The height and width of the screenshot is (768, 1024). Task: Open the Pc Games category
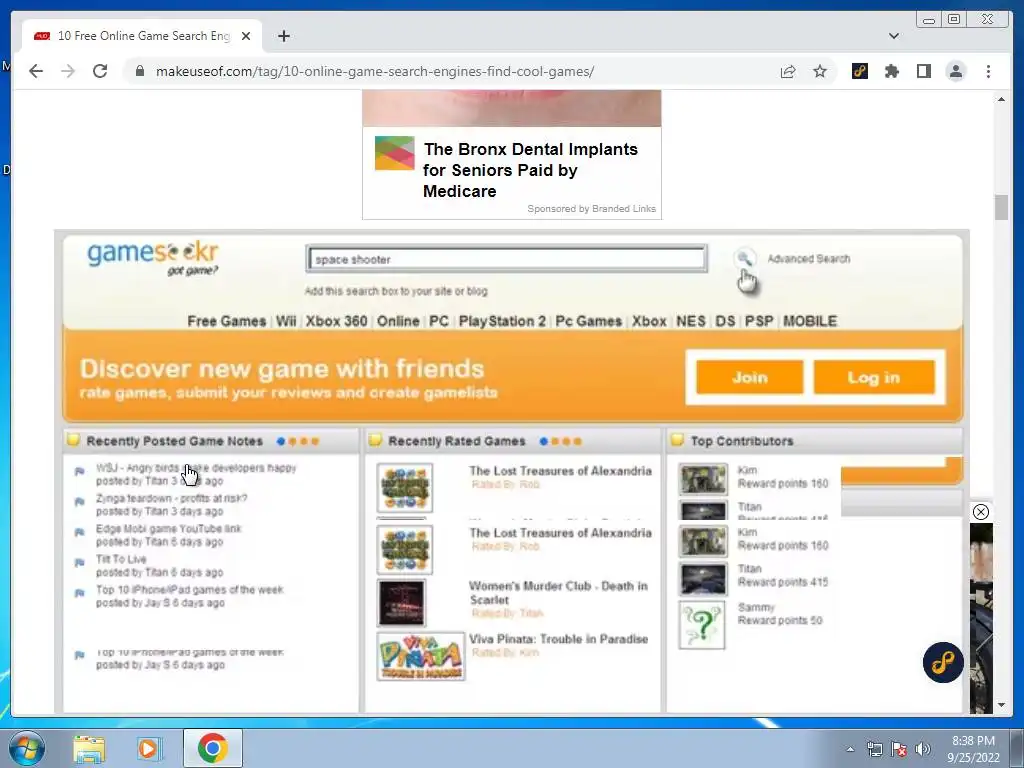(x=588, y=321)
